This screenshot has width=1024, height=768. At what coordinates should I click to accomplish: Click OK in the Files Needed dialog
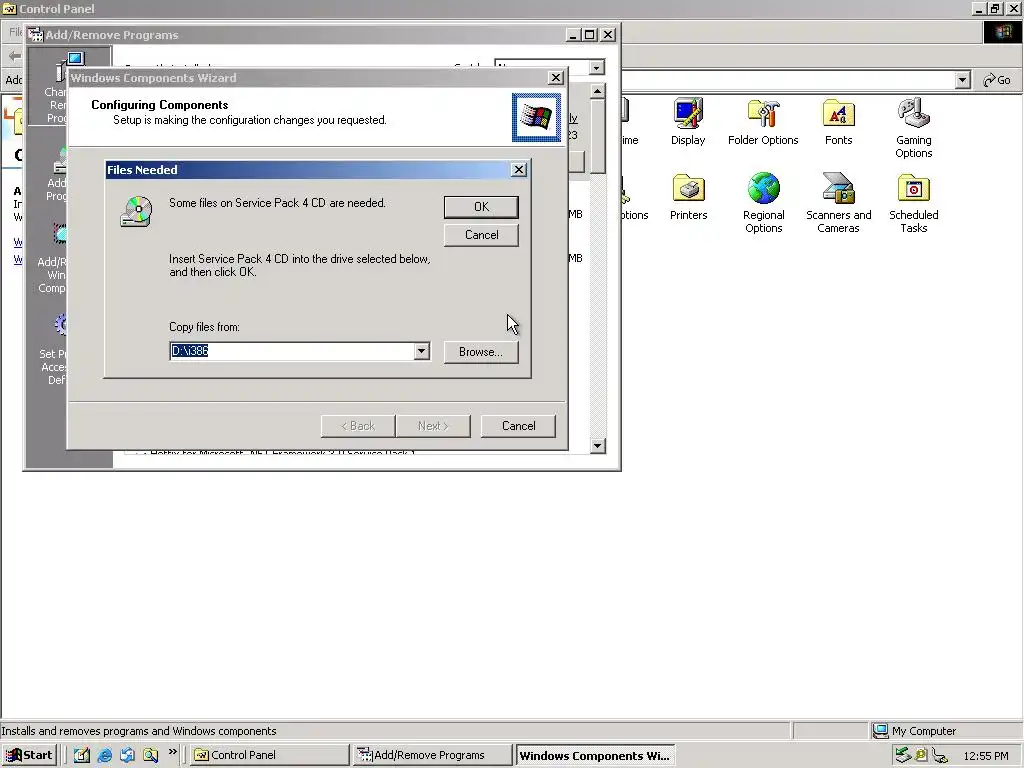tap(481, 207)
